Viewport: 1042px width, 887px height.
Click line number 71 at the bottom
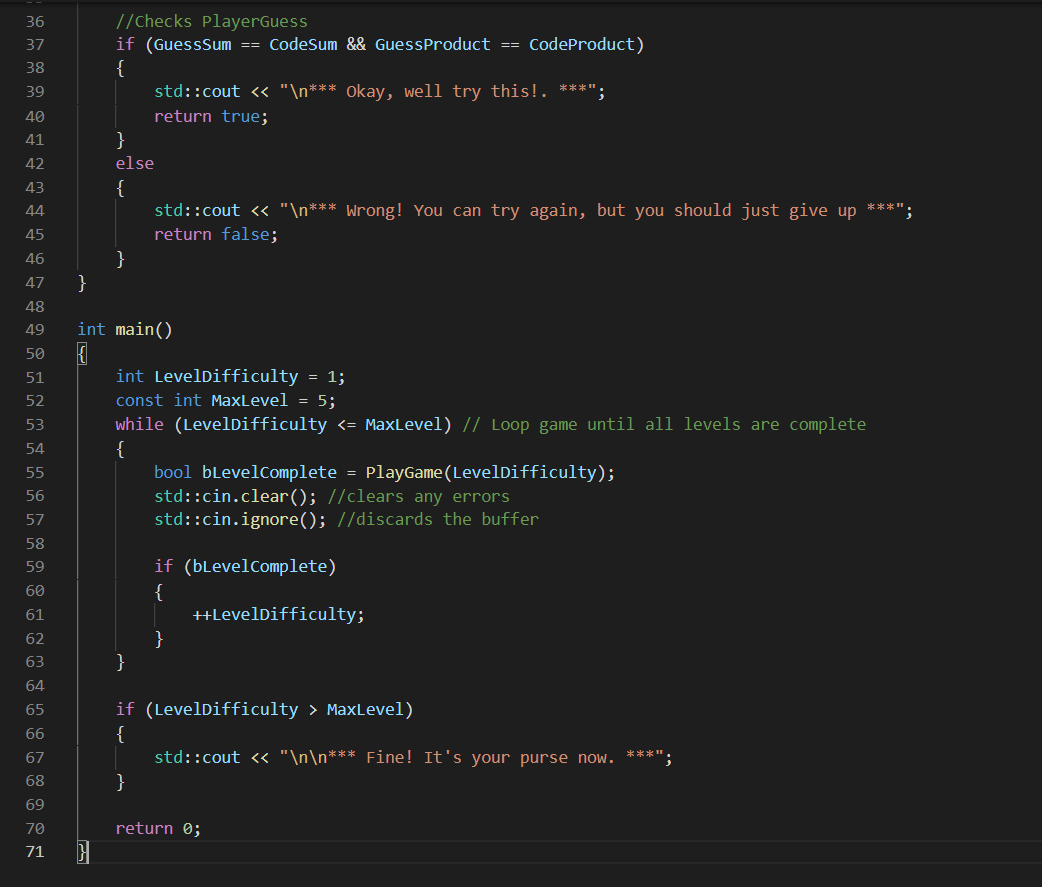click(34, 851)
